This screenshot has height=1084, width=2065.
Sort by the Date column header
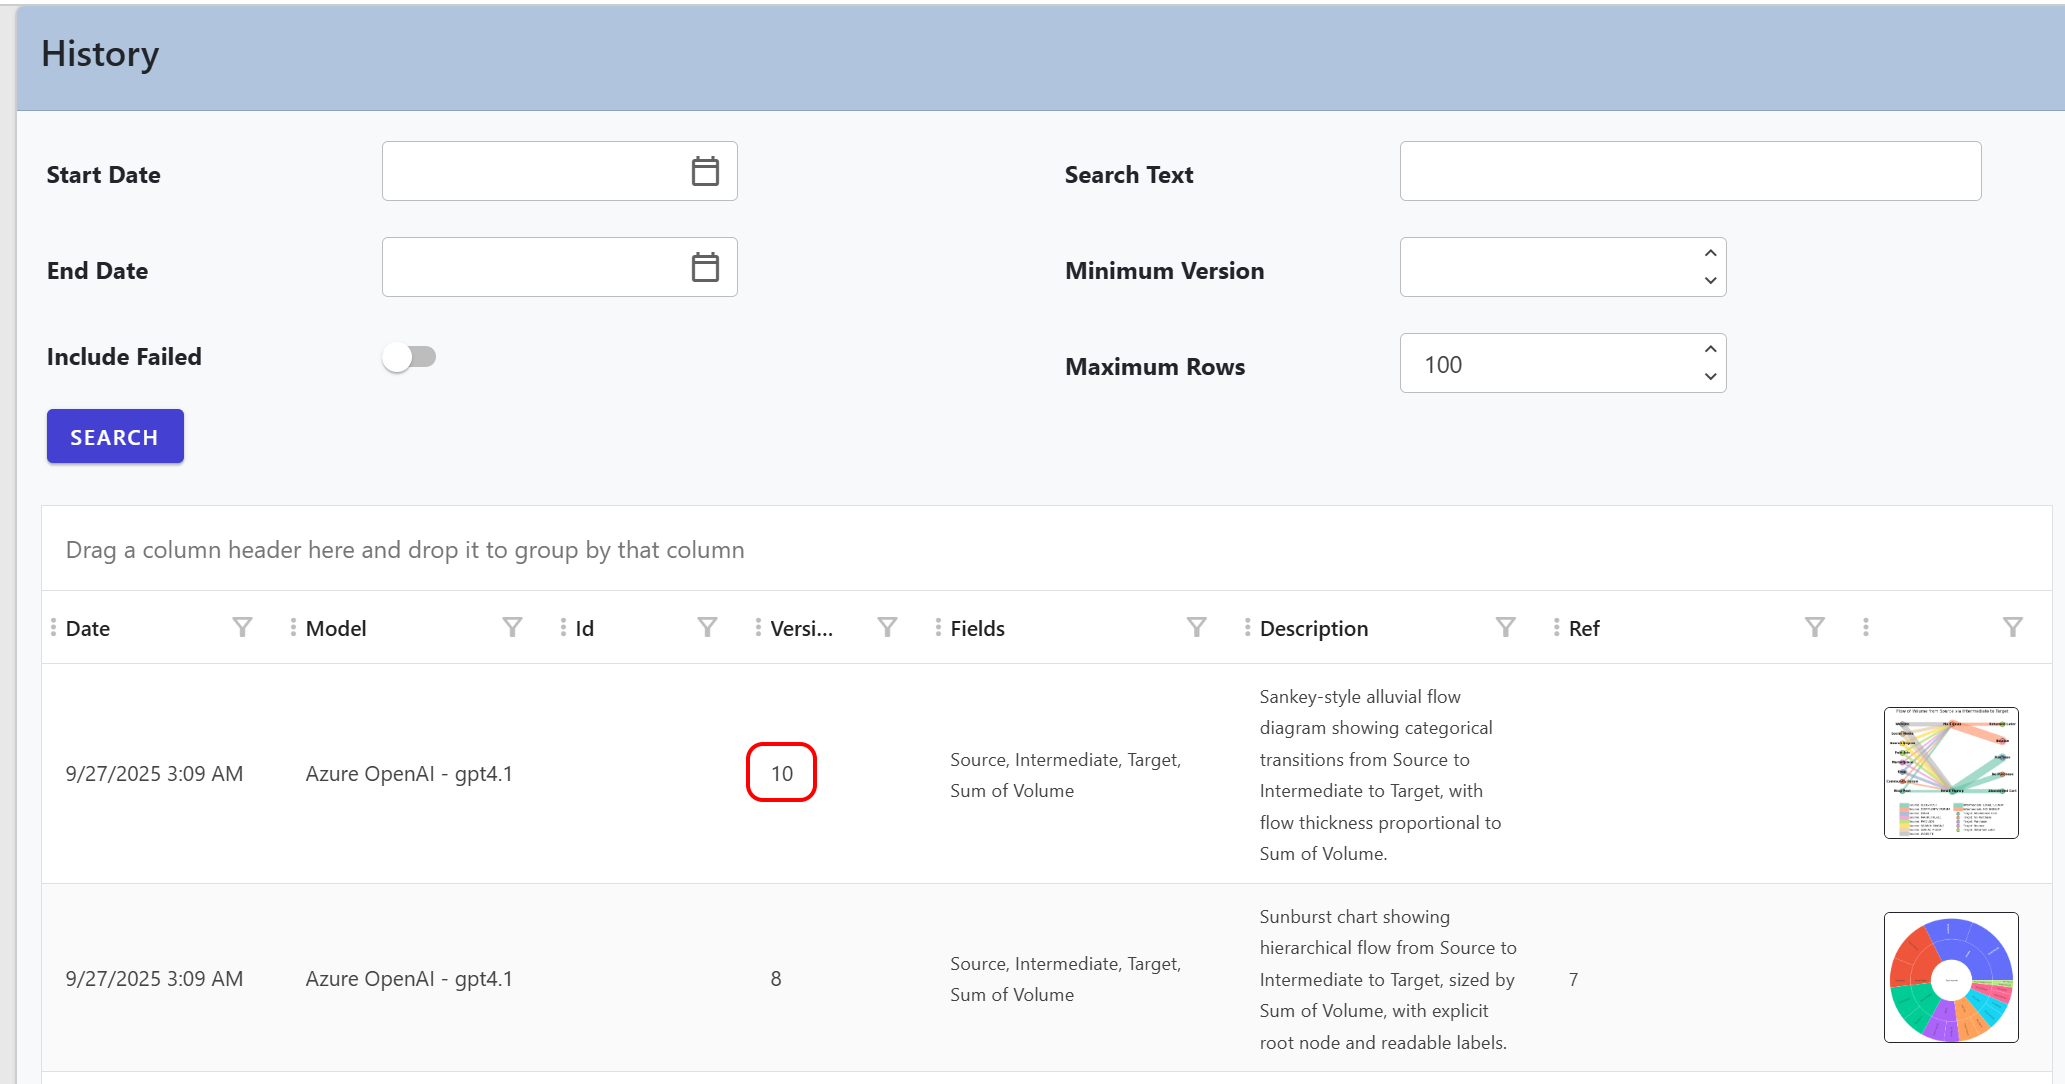pyautogui.click(x=88, y=628)
